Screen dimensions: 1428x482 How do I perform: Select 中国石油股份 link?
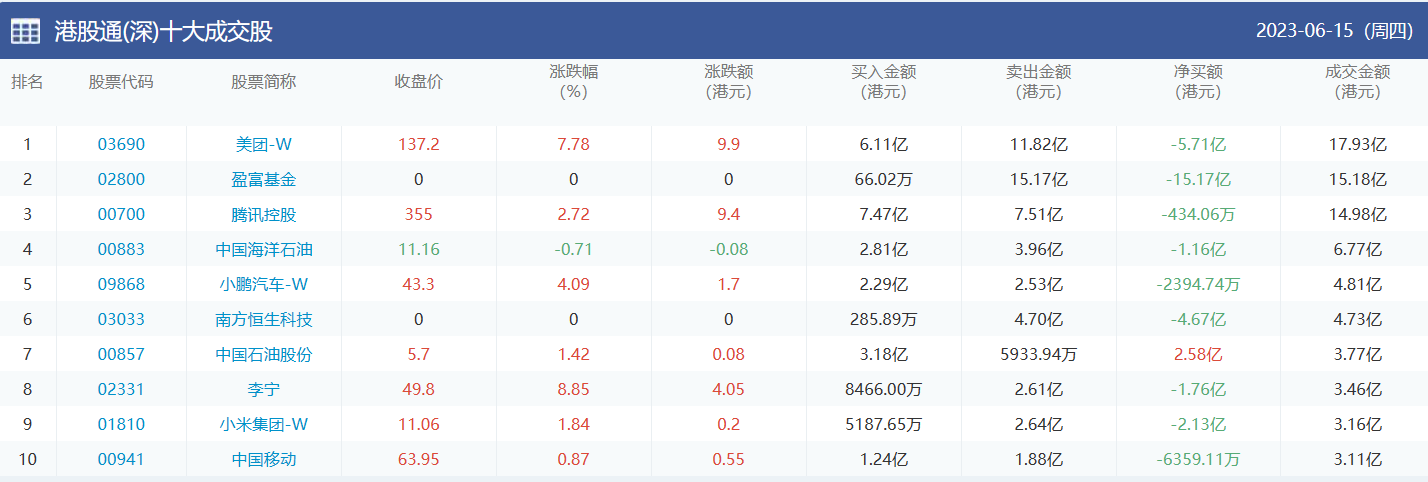pyautogui.click(x=263, y=354)
